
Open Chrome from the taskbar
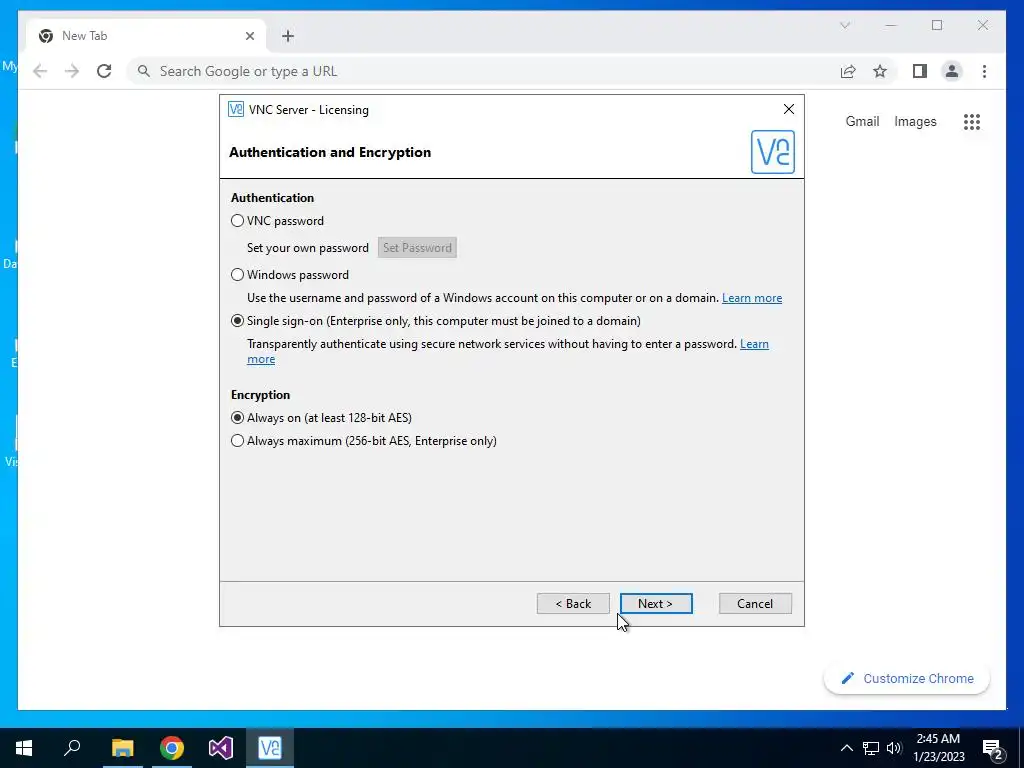[172, 748]
